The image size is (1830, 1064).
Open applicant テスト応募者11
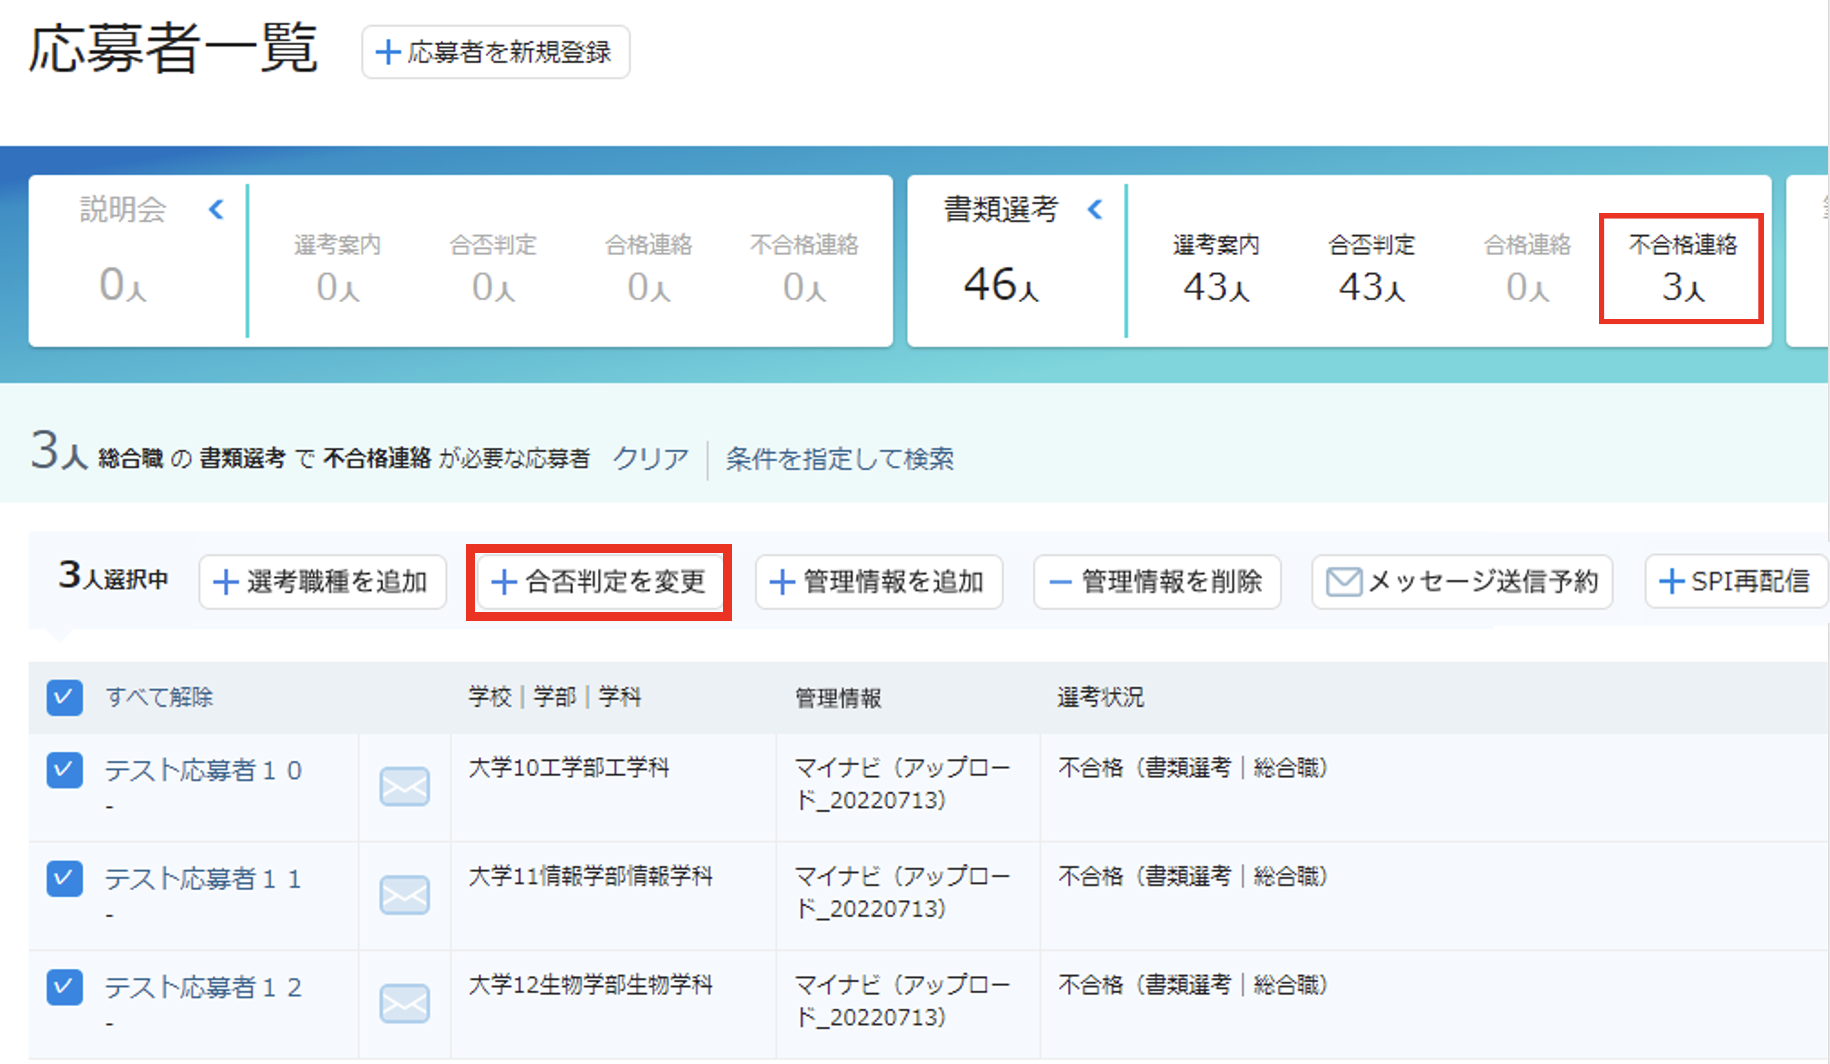pyautogui.click(x=204, y=879)
